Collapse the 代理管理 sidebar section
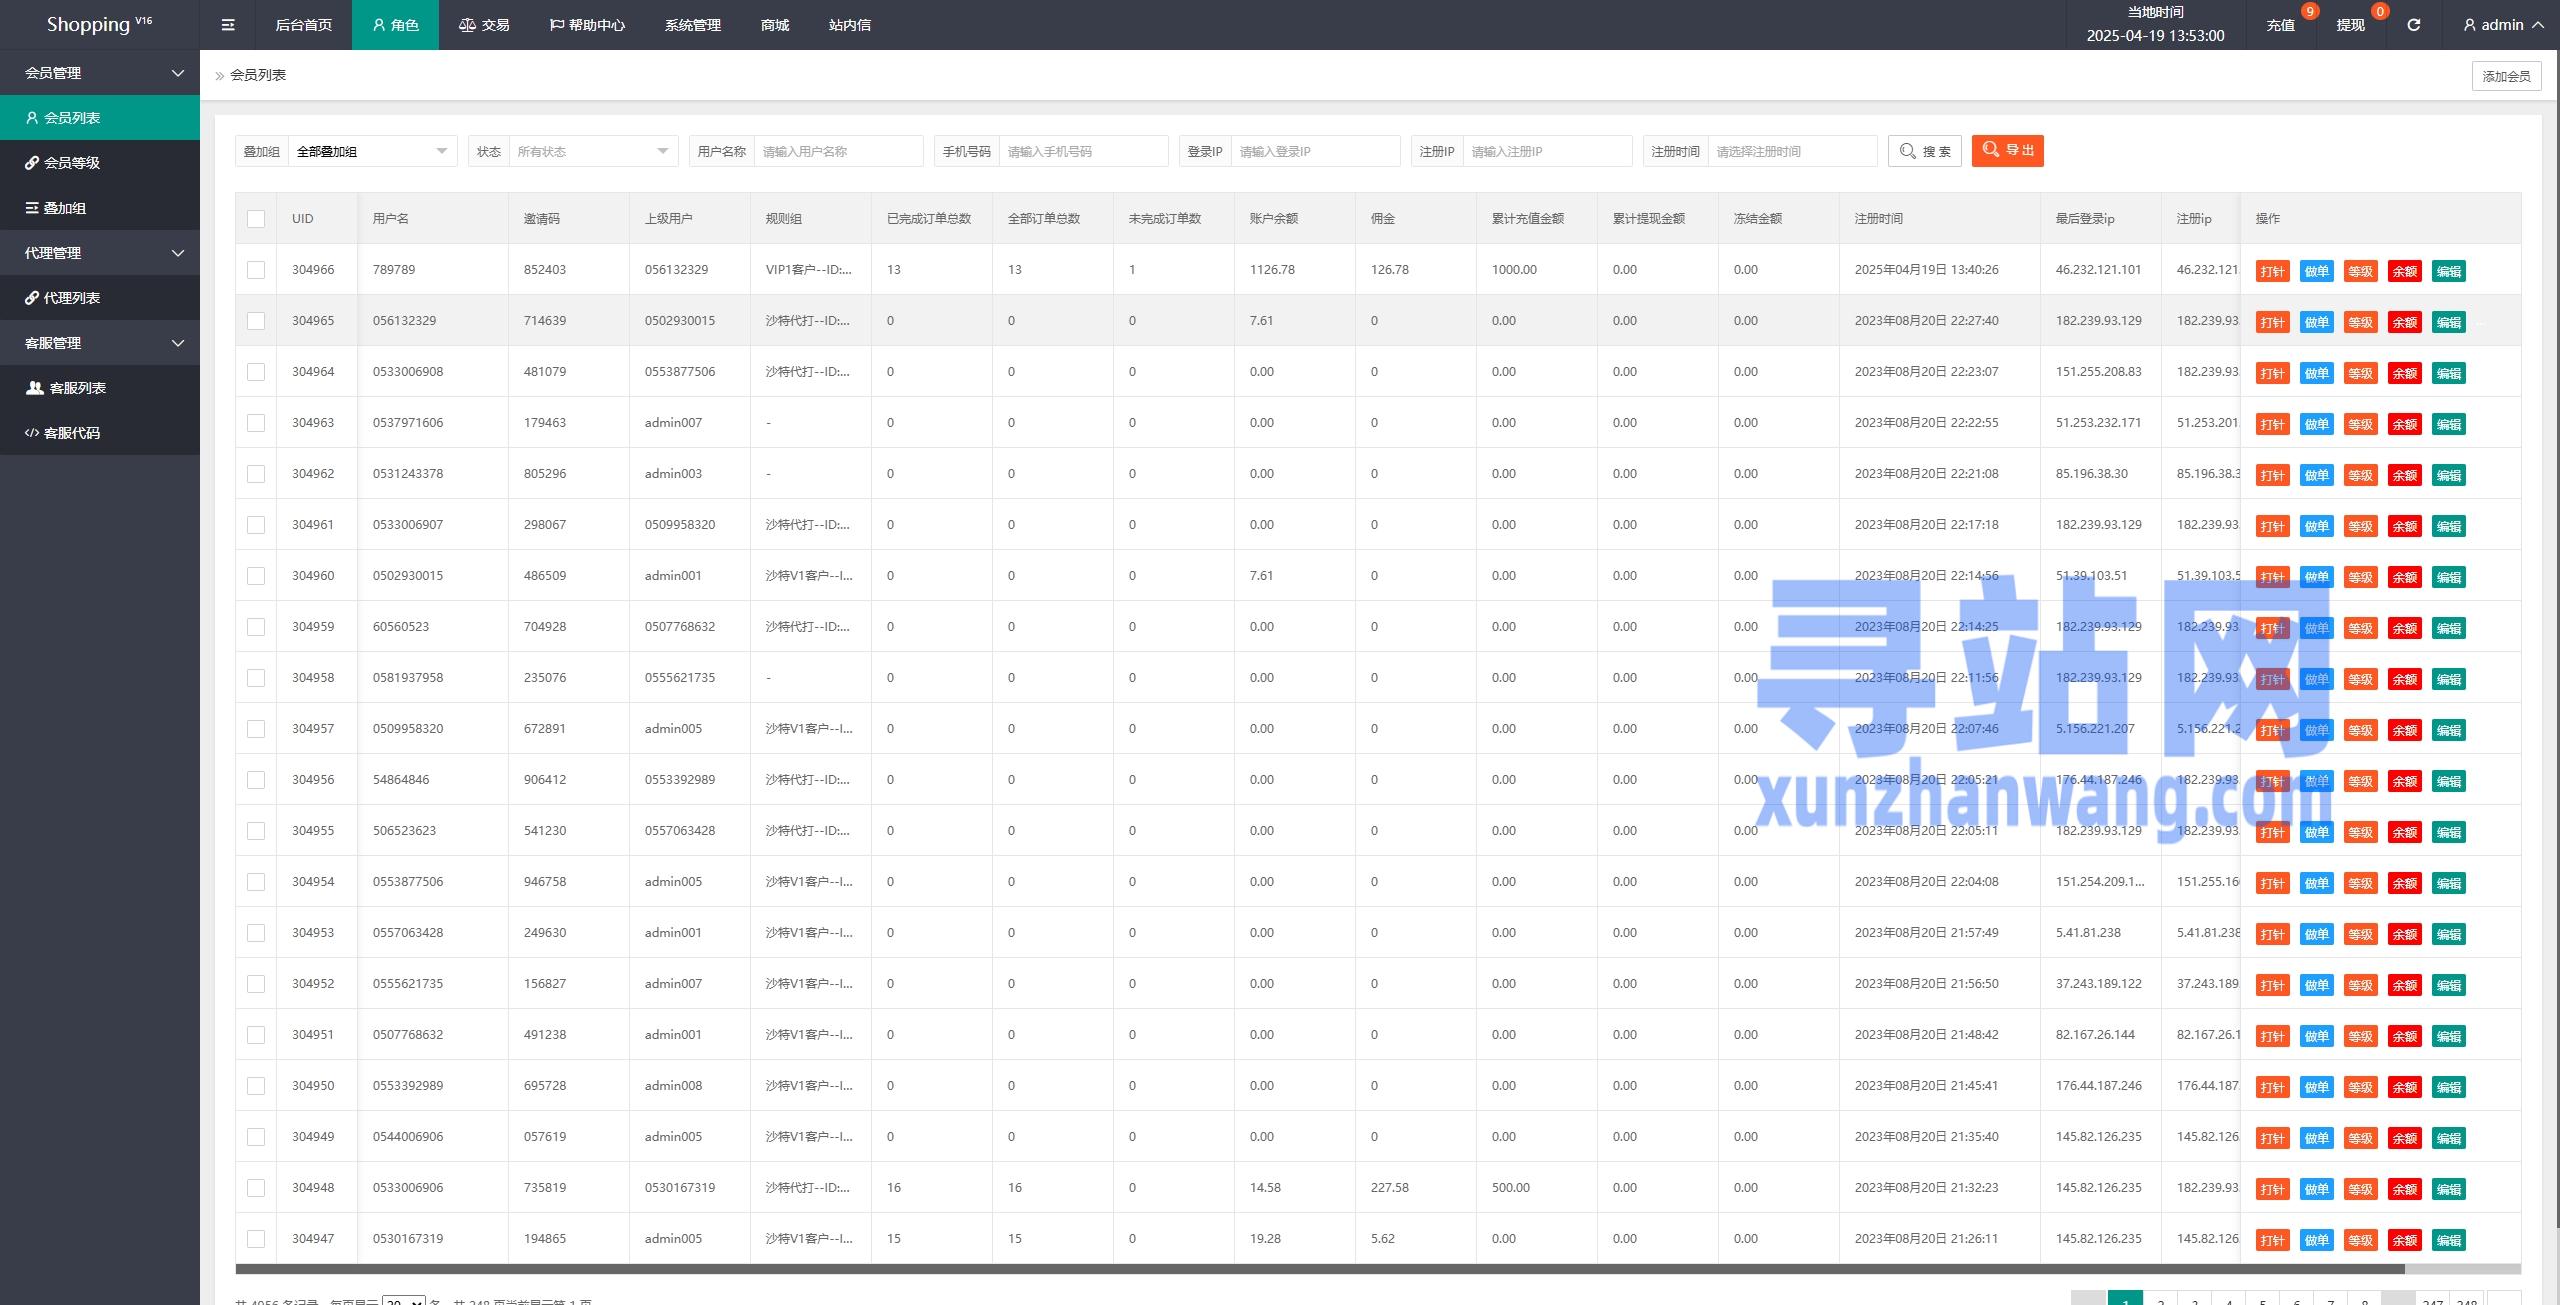The height and width of the screenshot is (1305, 2560). pyautogui.click(x=100, y=253)
